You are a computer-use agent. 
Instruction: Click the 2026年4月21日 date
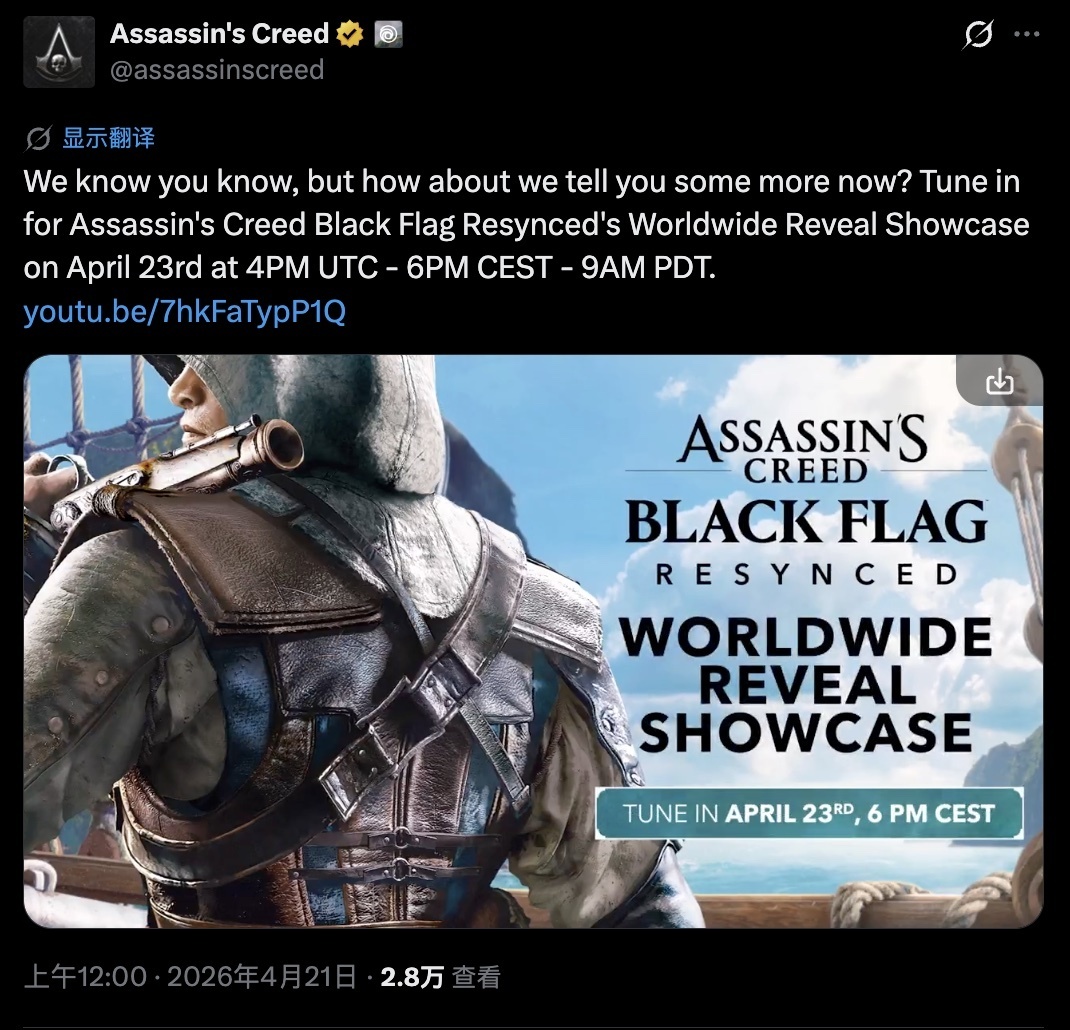(261, 977)
